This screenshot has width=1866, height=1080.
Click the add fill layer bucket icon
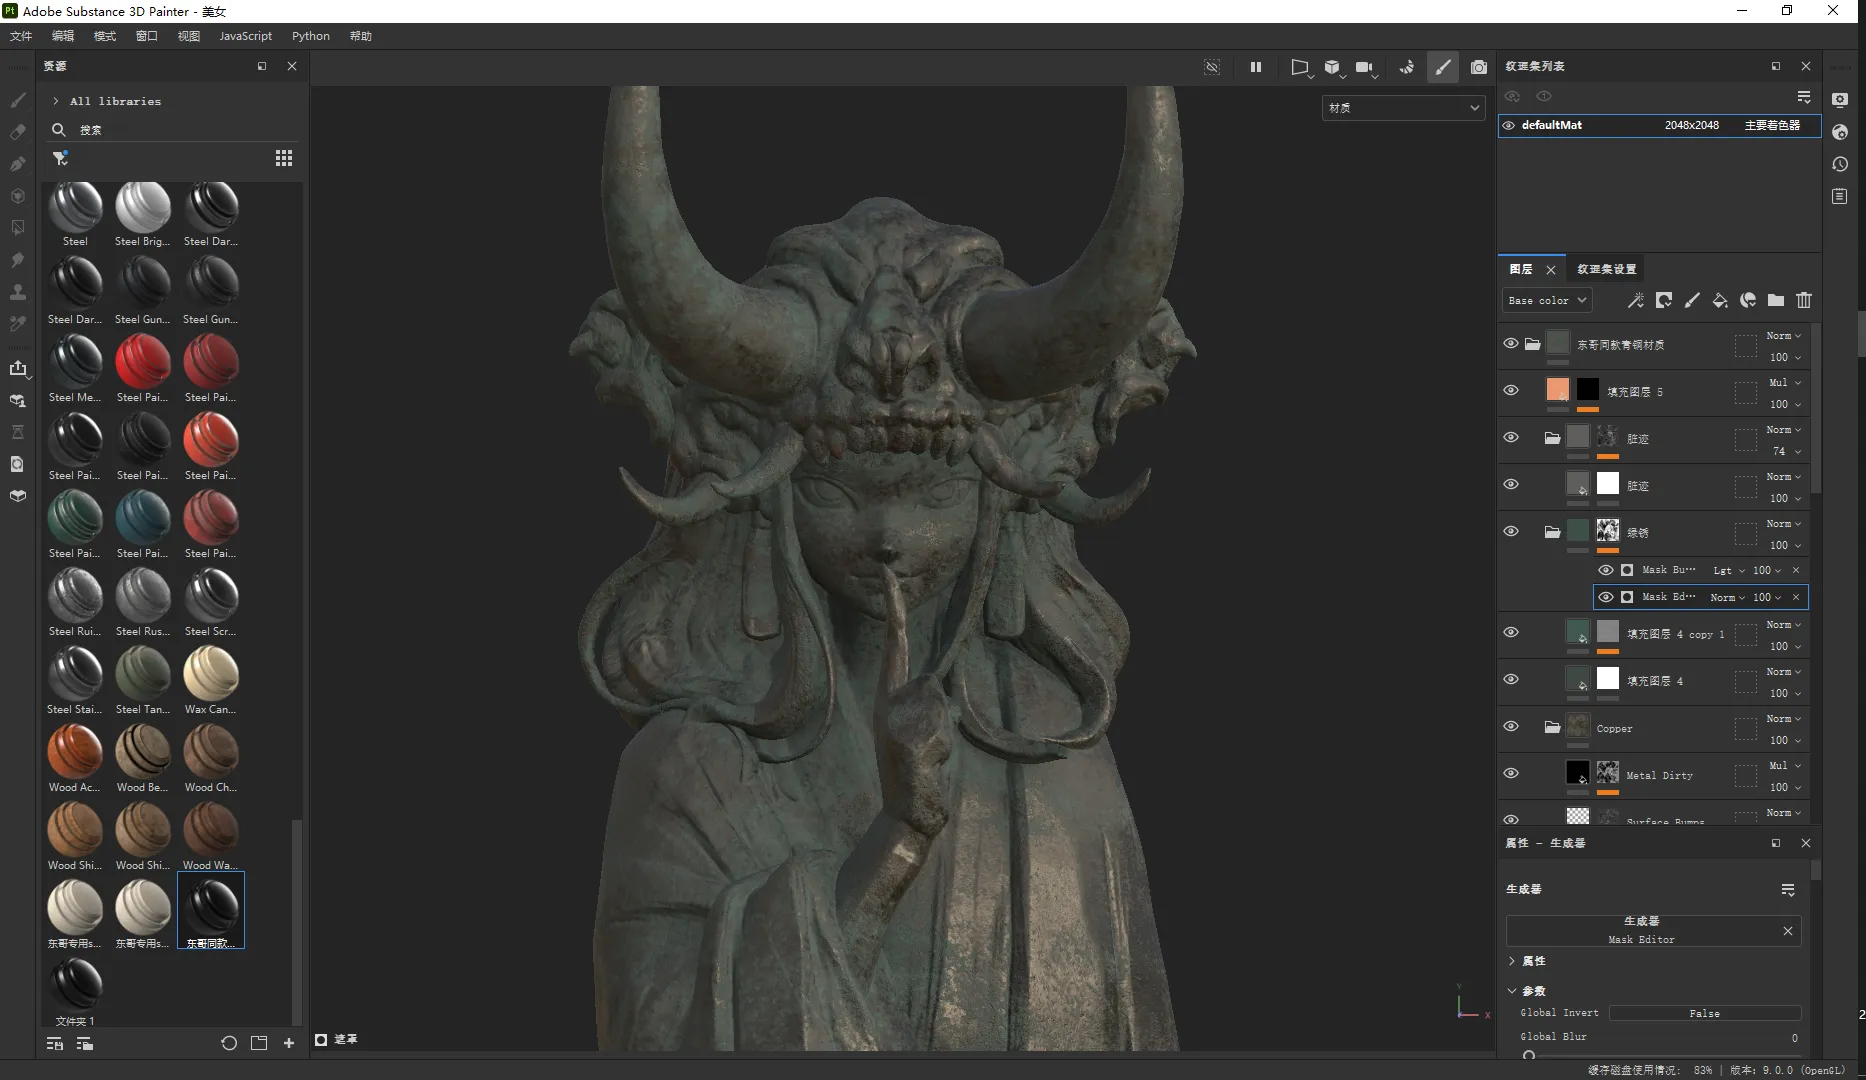point(1719,300)
